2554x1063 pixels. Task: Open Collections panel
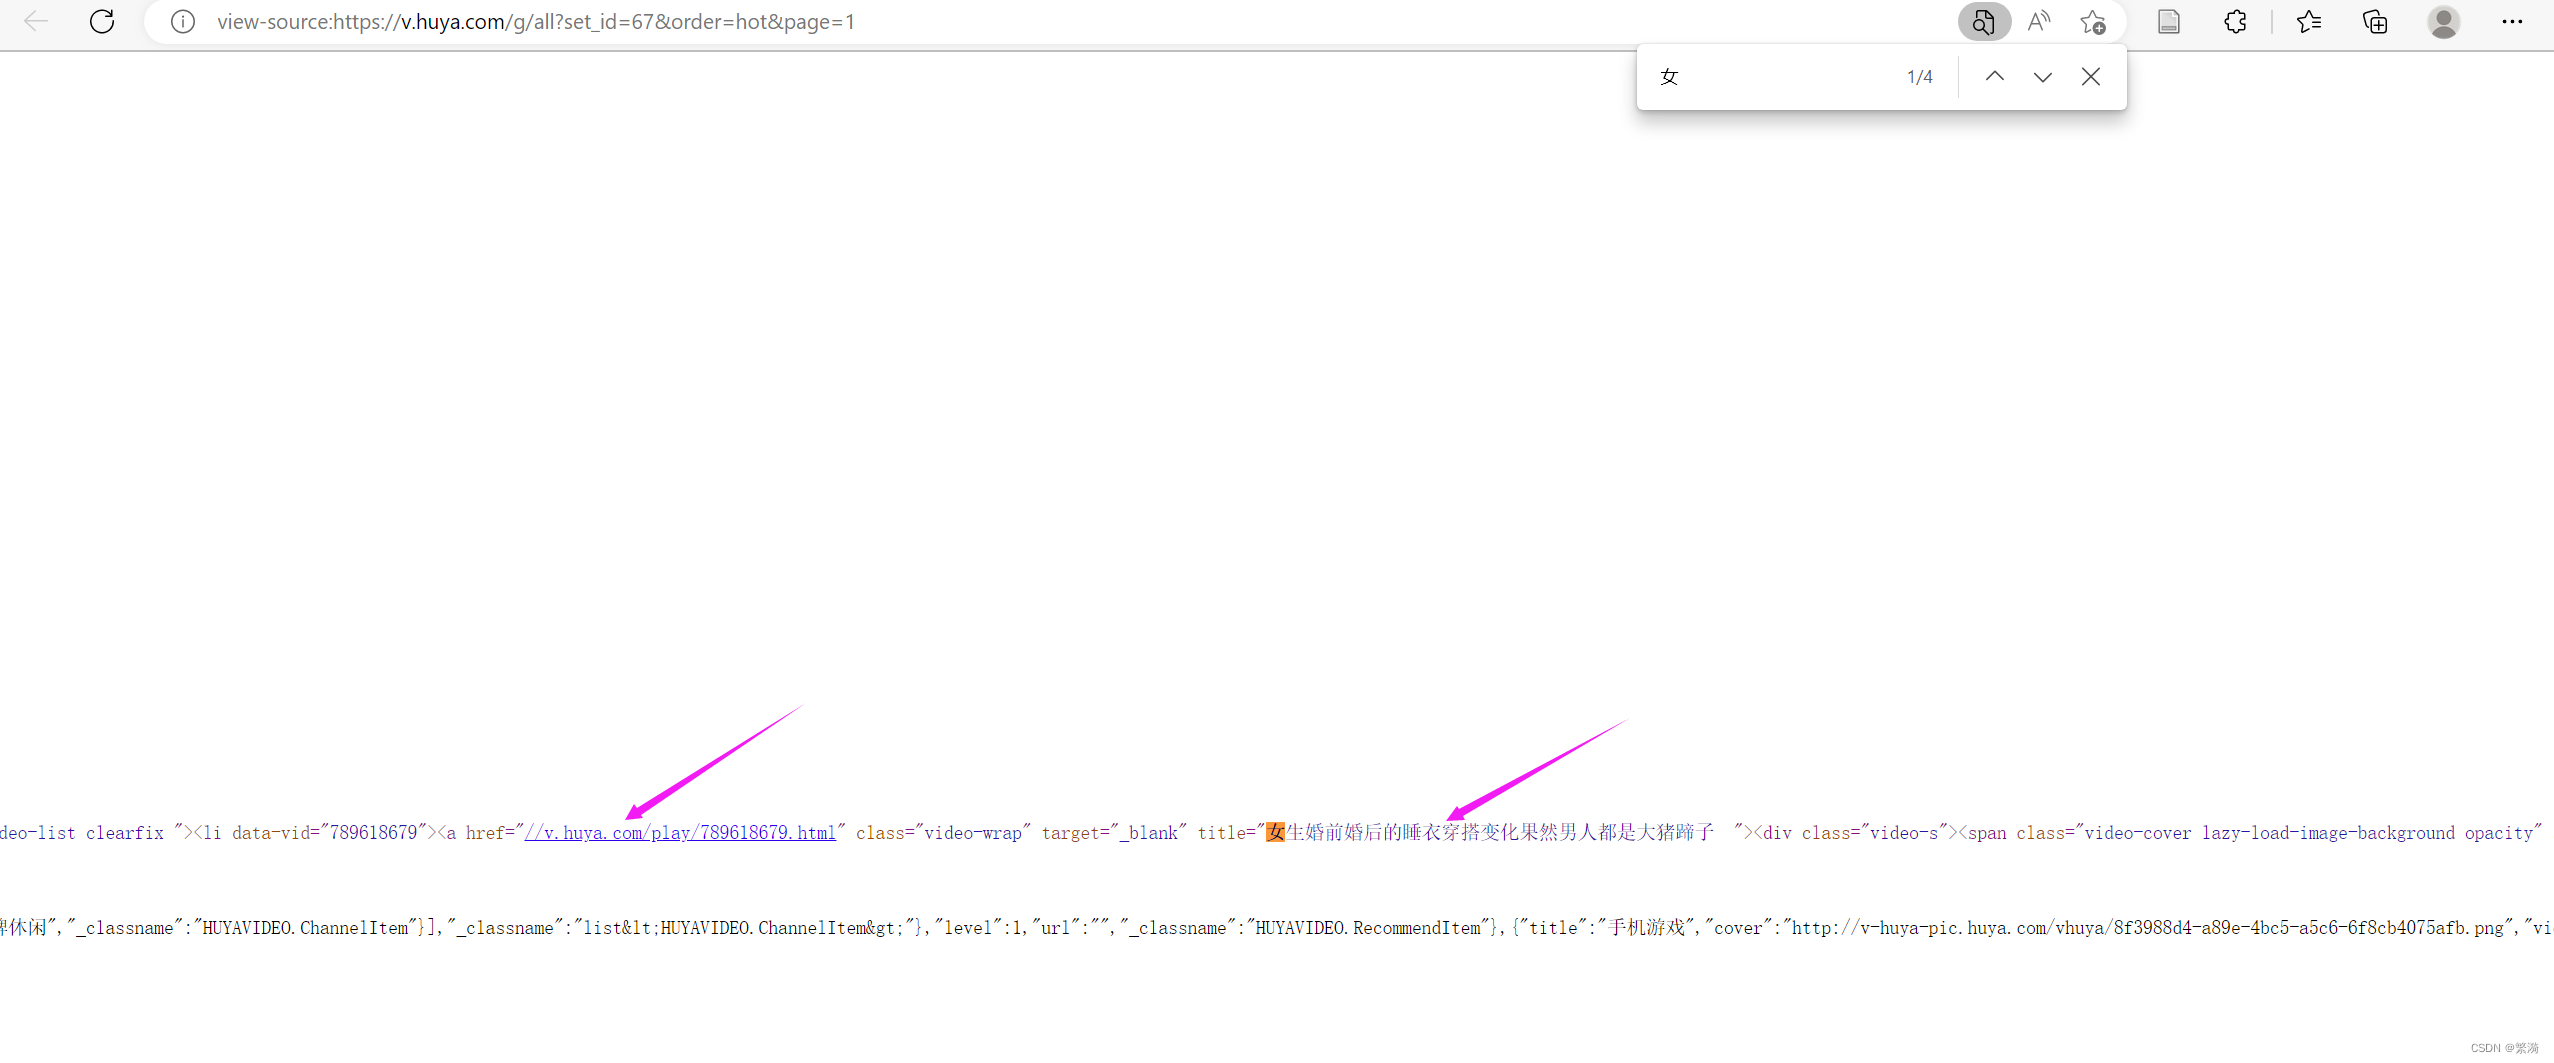[2375, 21]
